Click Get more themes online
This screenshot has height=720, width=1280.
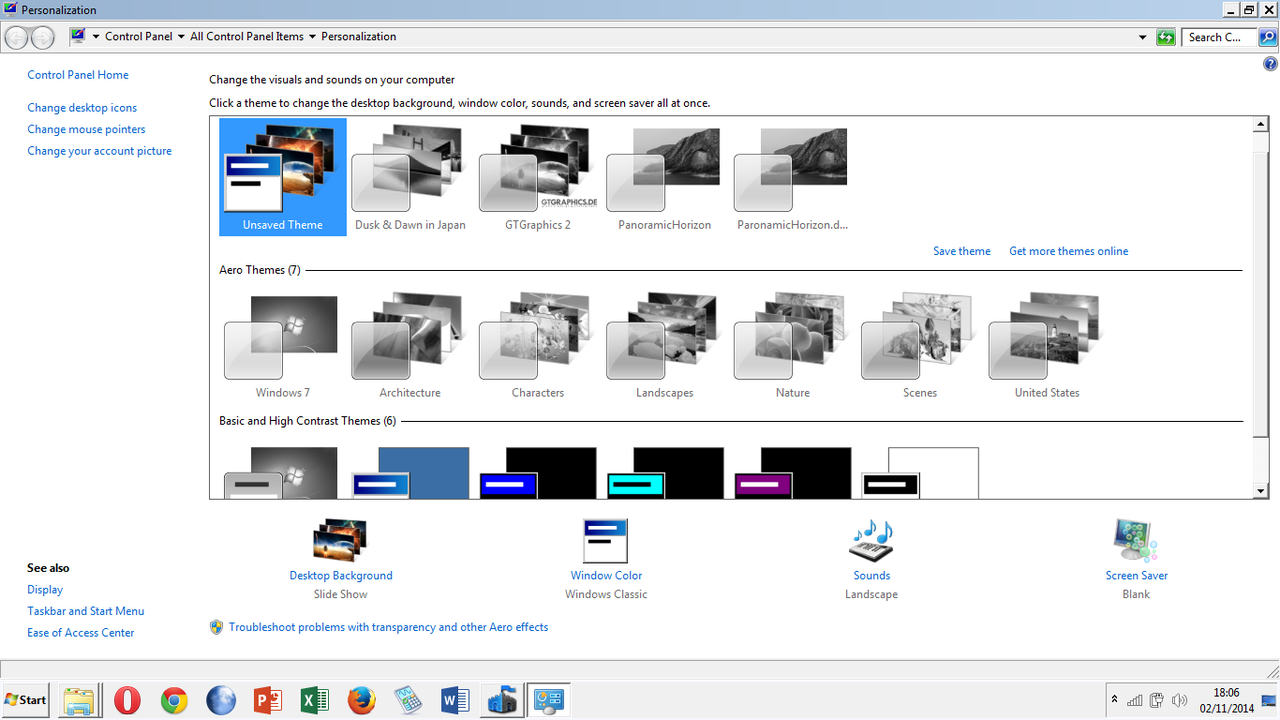coord(1068,251)
